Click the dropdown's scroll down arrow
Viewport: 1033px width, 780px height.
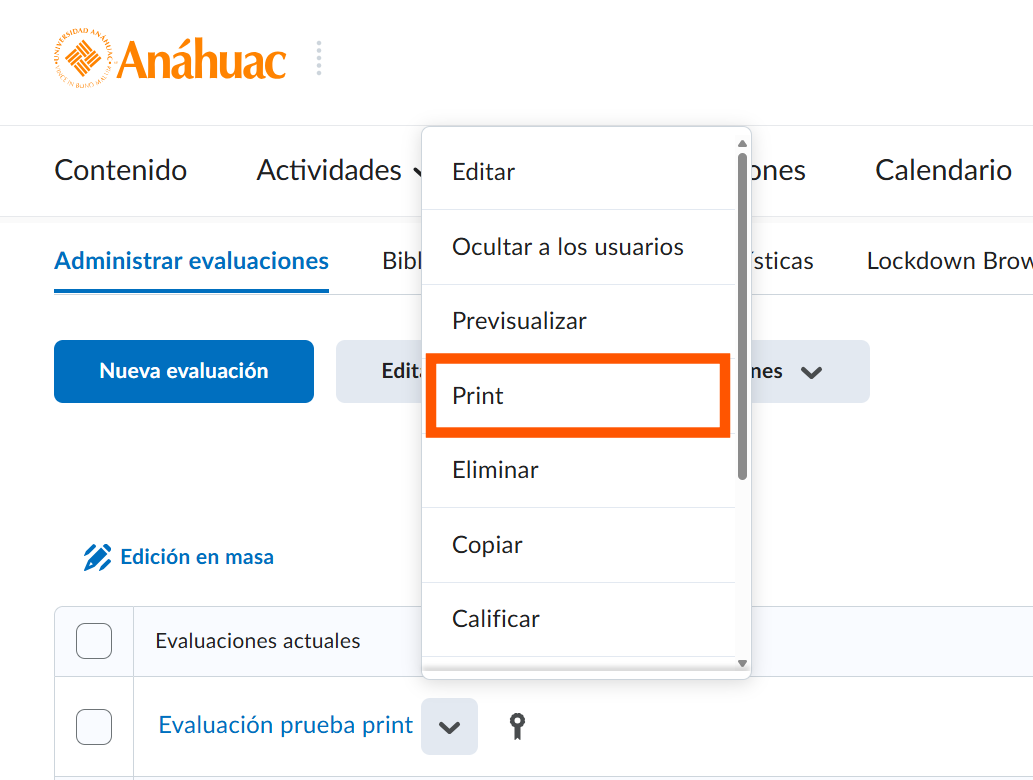(x=742, y=663)
